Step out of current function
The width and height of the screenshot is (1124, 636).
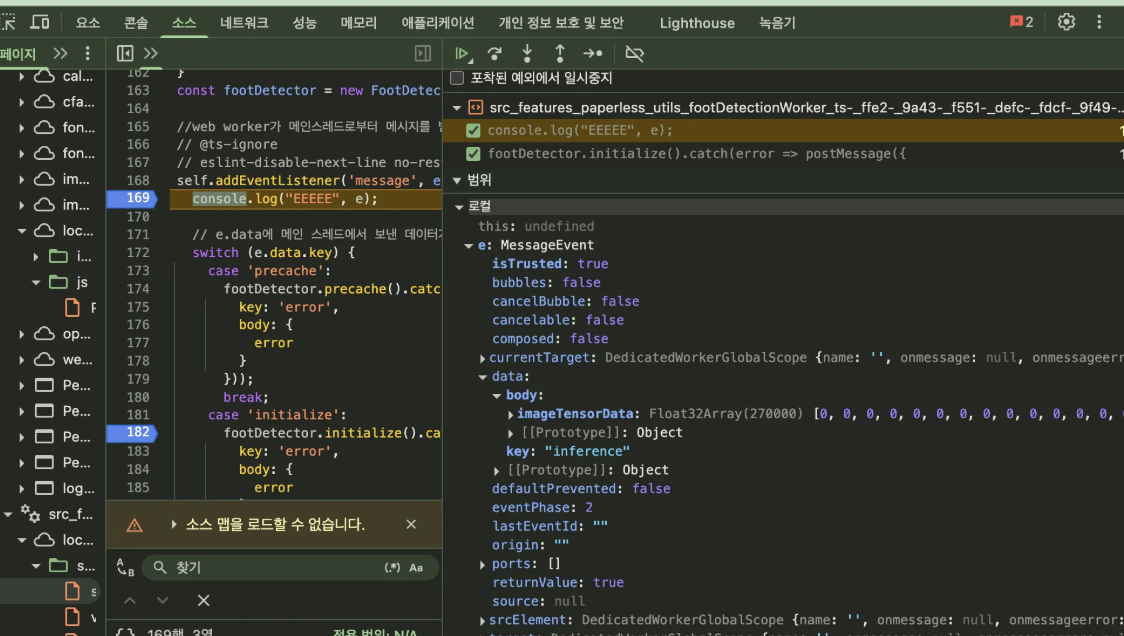click(x=560, y=54)
